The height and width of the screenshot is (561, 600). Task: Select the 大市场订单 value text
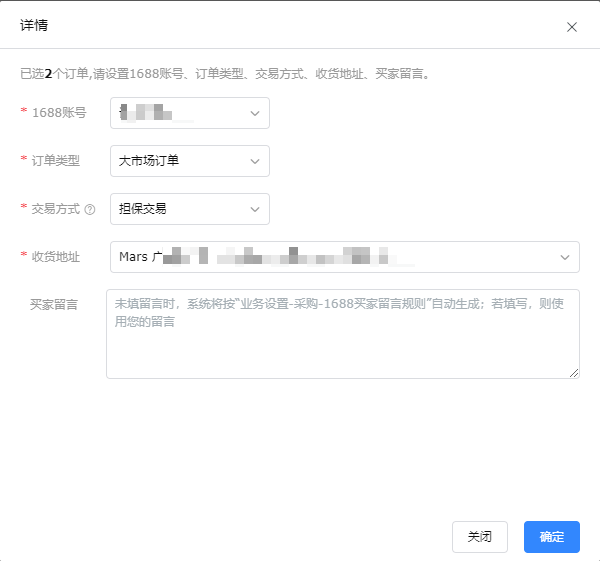click(149, 161)
